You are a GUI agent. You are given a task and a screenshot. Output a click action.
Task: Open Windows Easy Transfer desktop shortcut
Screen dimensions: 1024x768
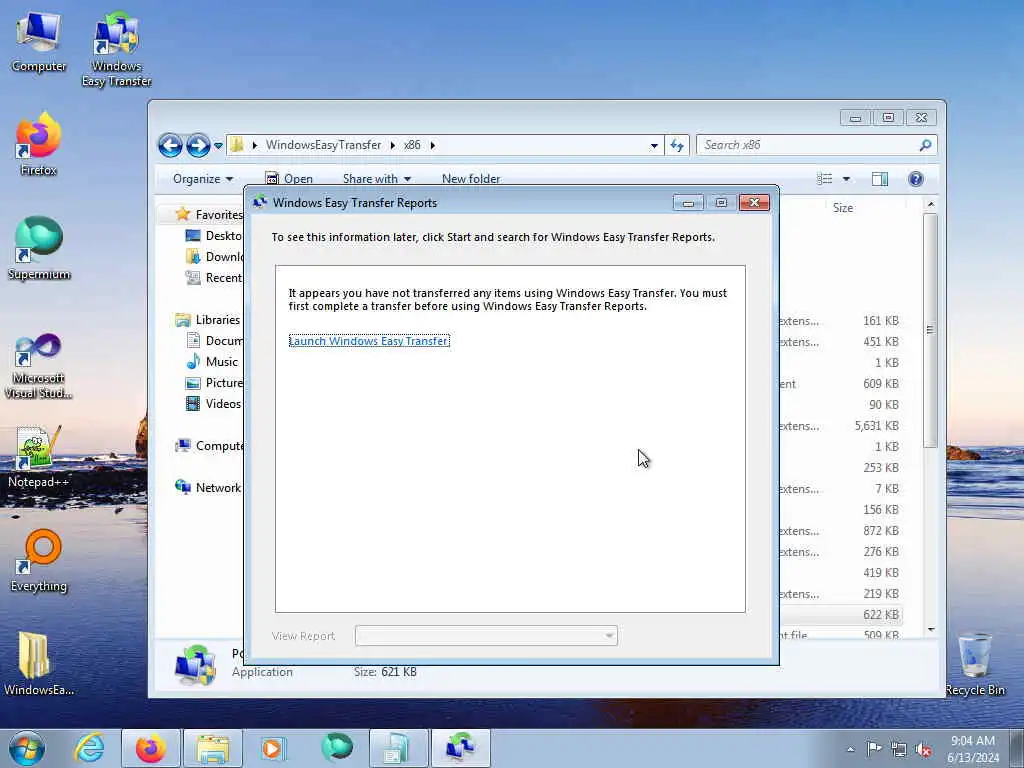tap(116, 49)
